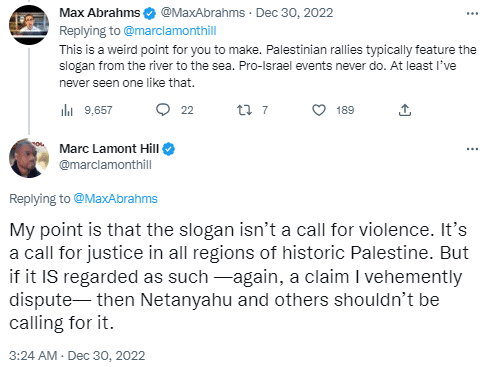The image size is (493, 367).
Task: Open the @marclamonthill handle under Marc's name
Action: [x=105, y=165]
